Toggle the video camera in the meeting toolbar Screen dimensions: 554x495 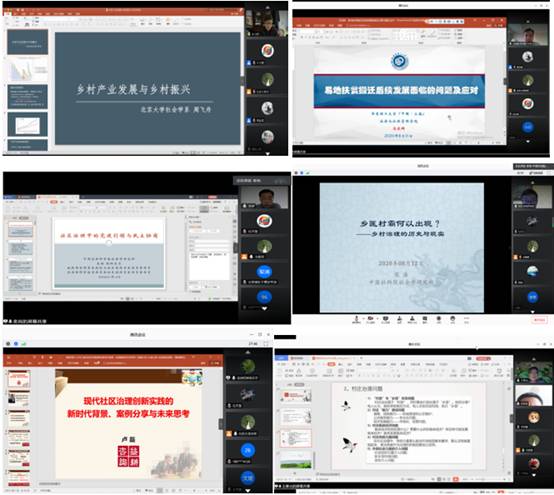point(371,319)
